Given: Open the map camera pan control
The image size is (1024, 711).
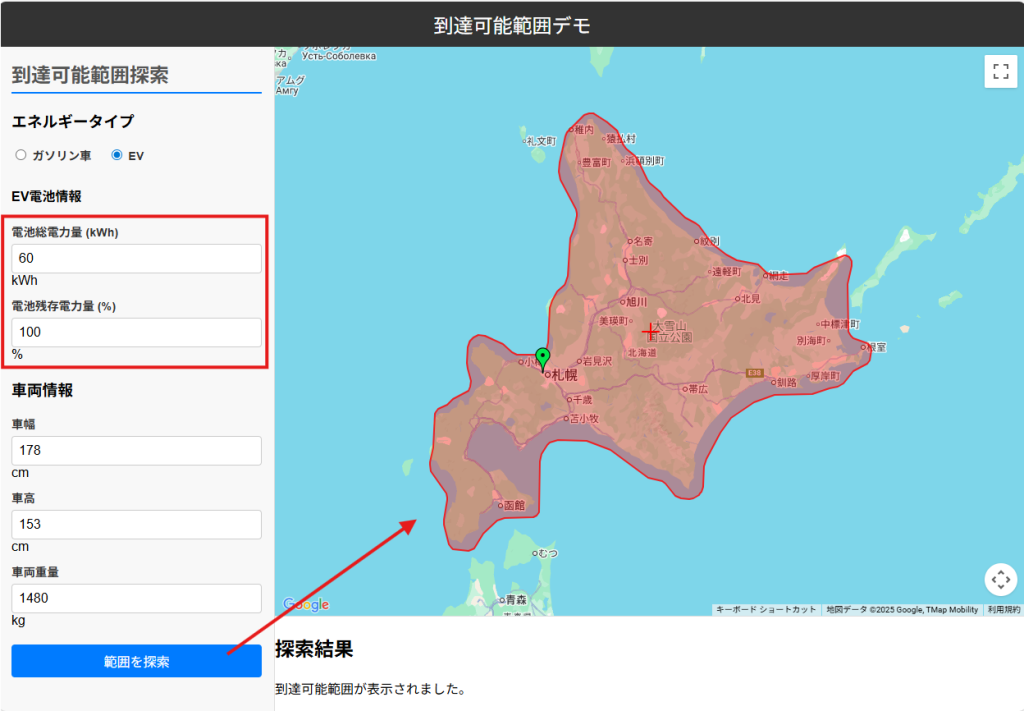Looking at the screenshot, I should point(1000,579).
